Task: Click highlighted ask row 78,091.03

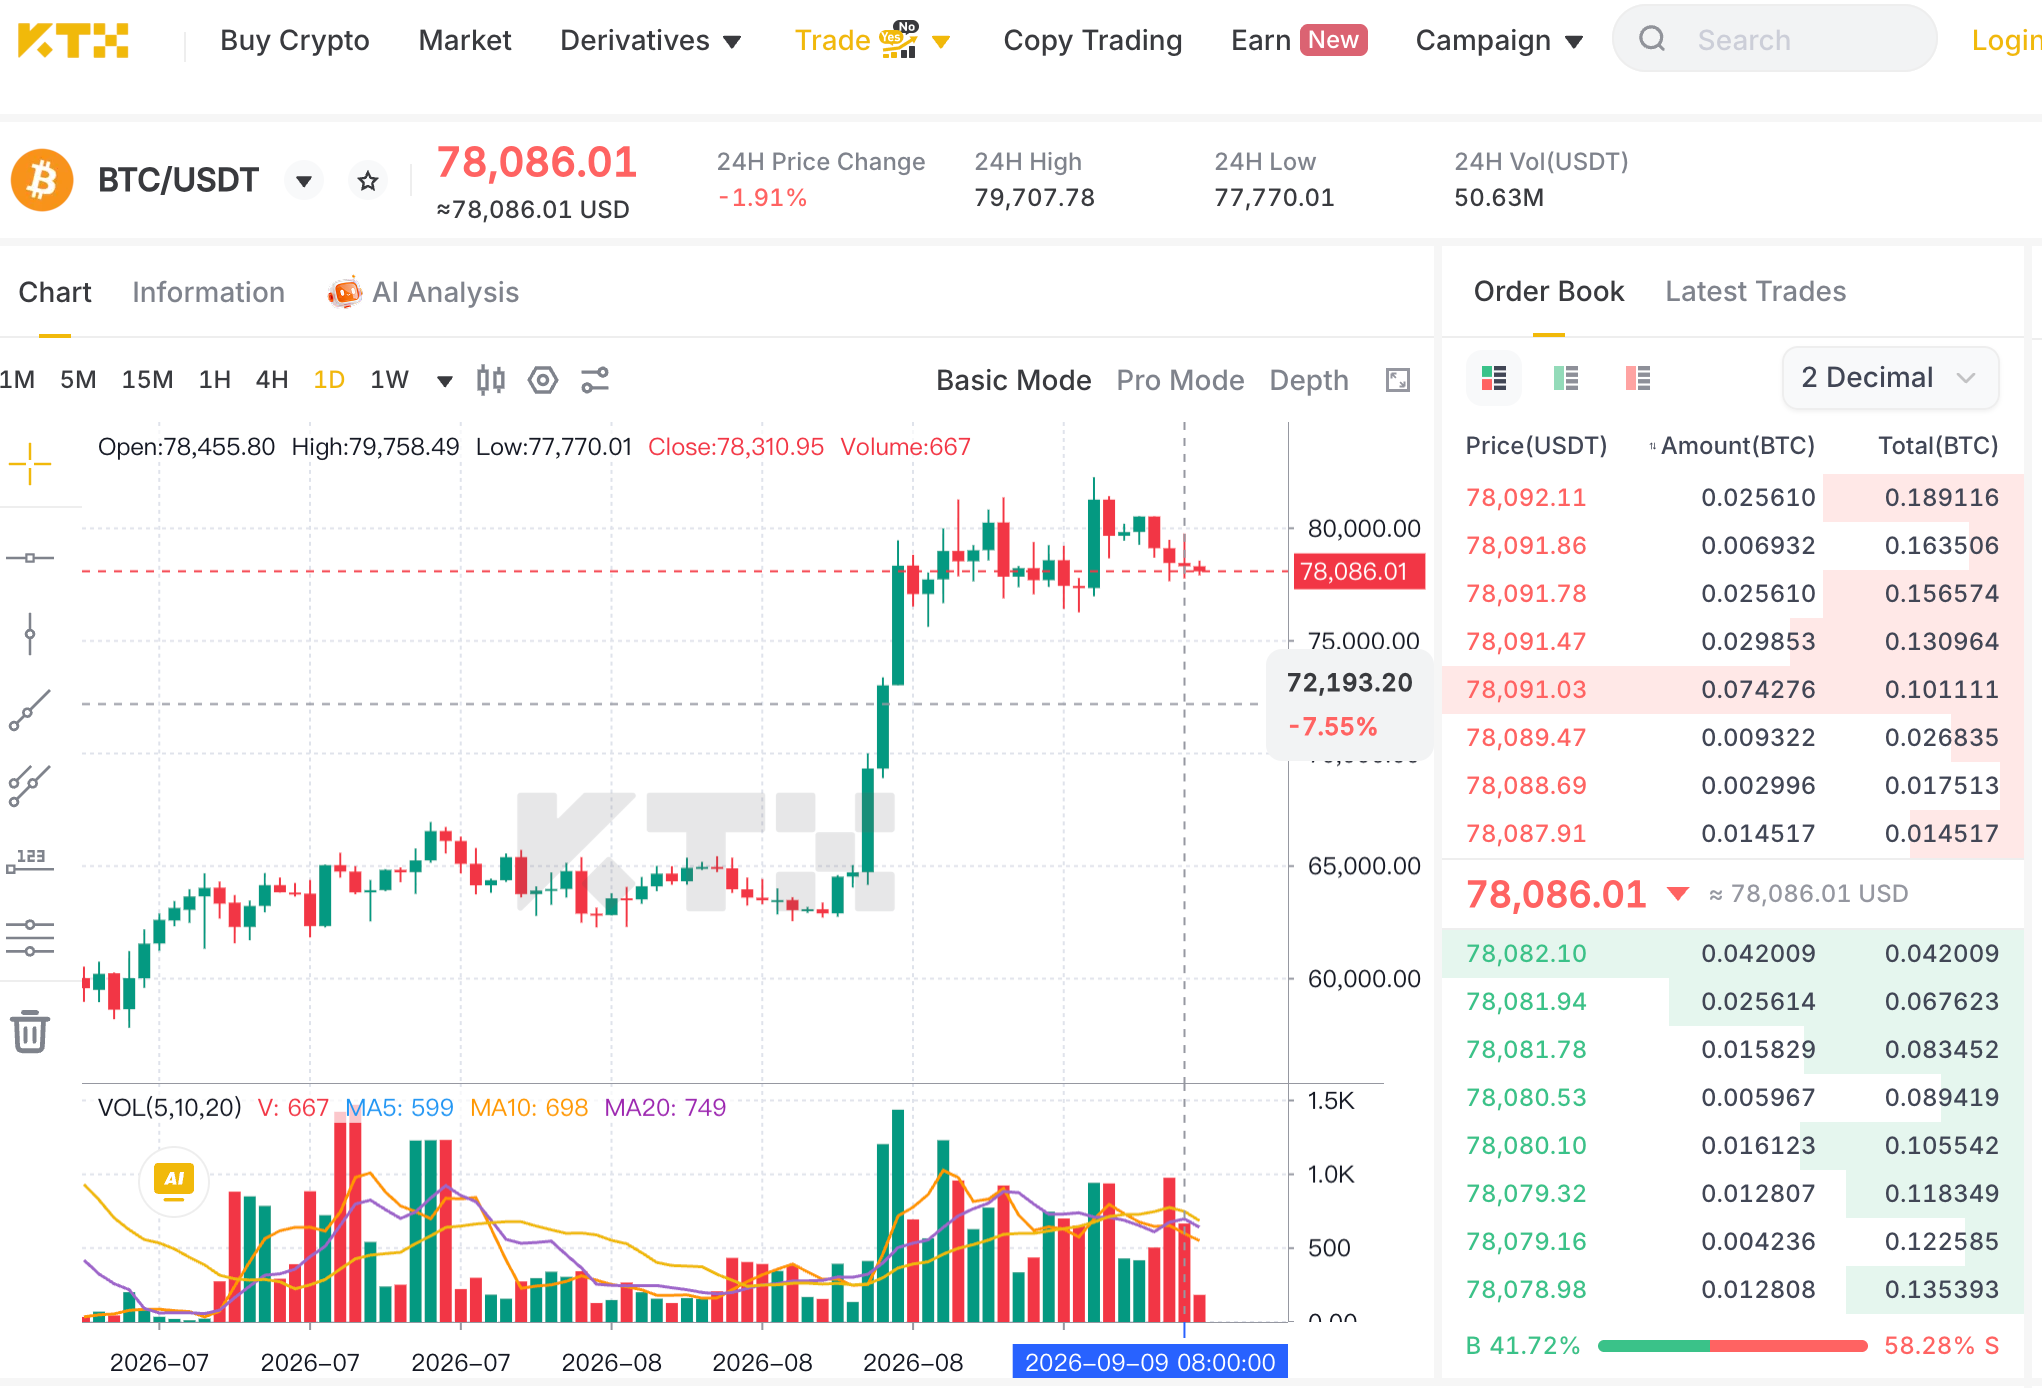Action: (x=1732, y=689)
